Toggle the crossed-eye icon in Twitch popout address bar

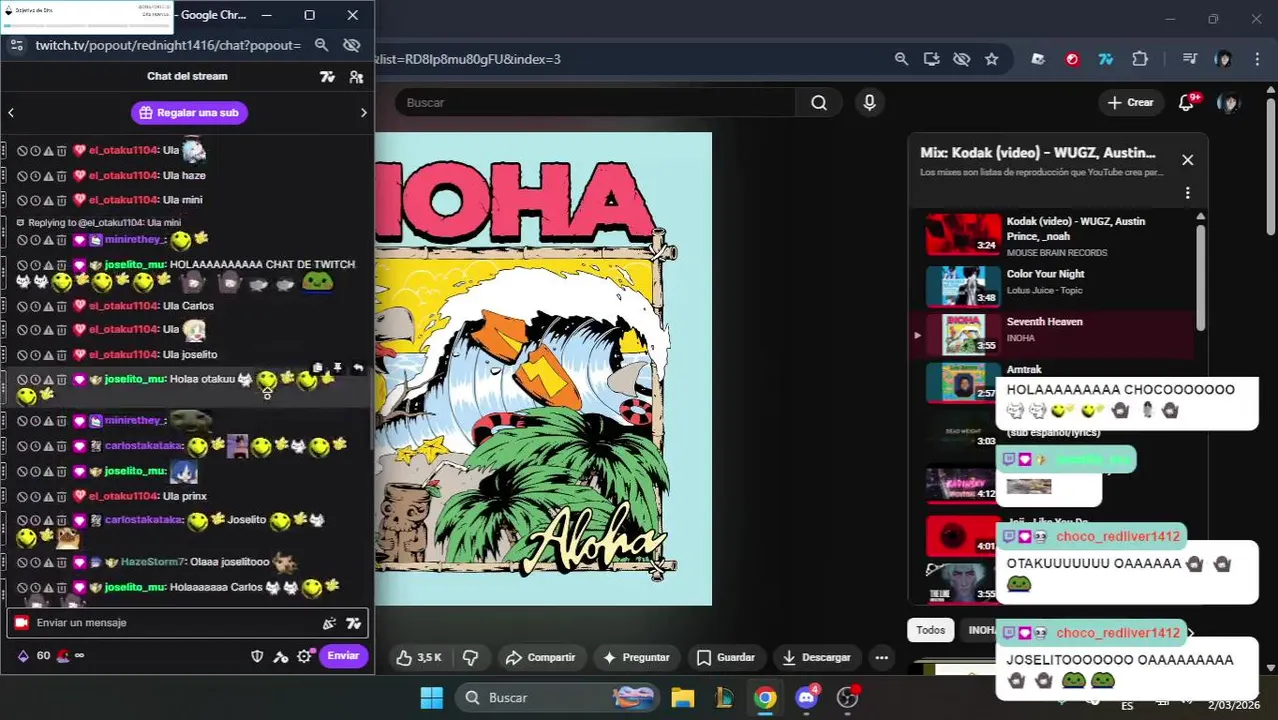click(x=351, y=45)
